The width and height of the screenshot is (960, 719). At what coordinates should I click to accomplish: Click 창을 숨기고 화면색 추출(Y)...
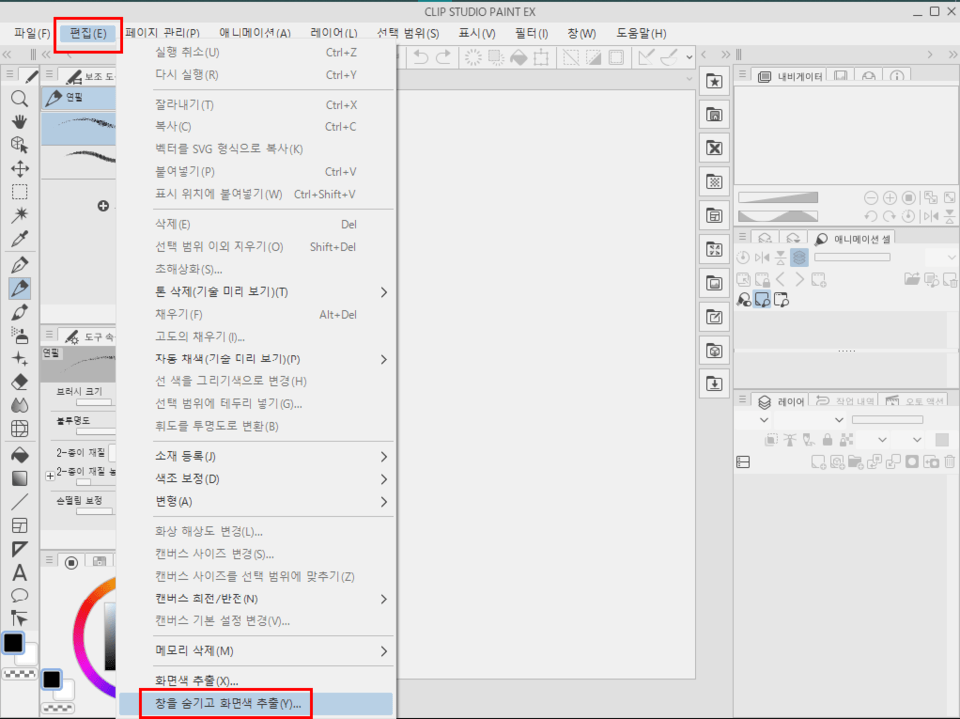click(x=227, y=704)
